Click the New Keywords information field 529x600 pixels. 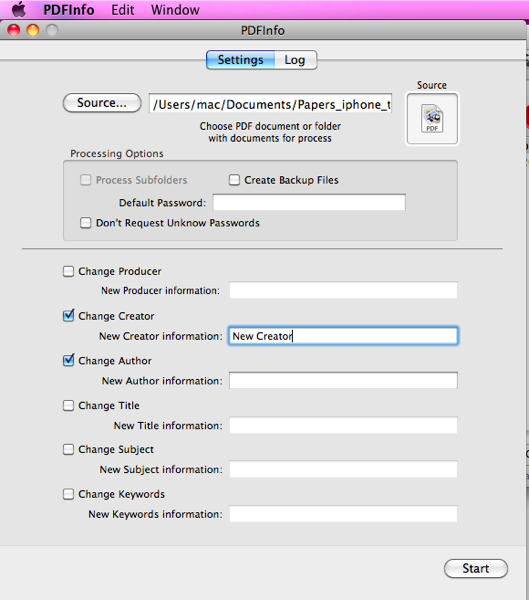343,514
